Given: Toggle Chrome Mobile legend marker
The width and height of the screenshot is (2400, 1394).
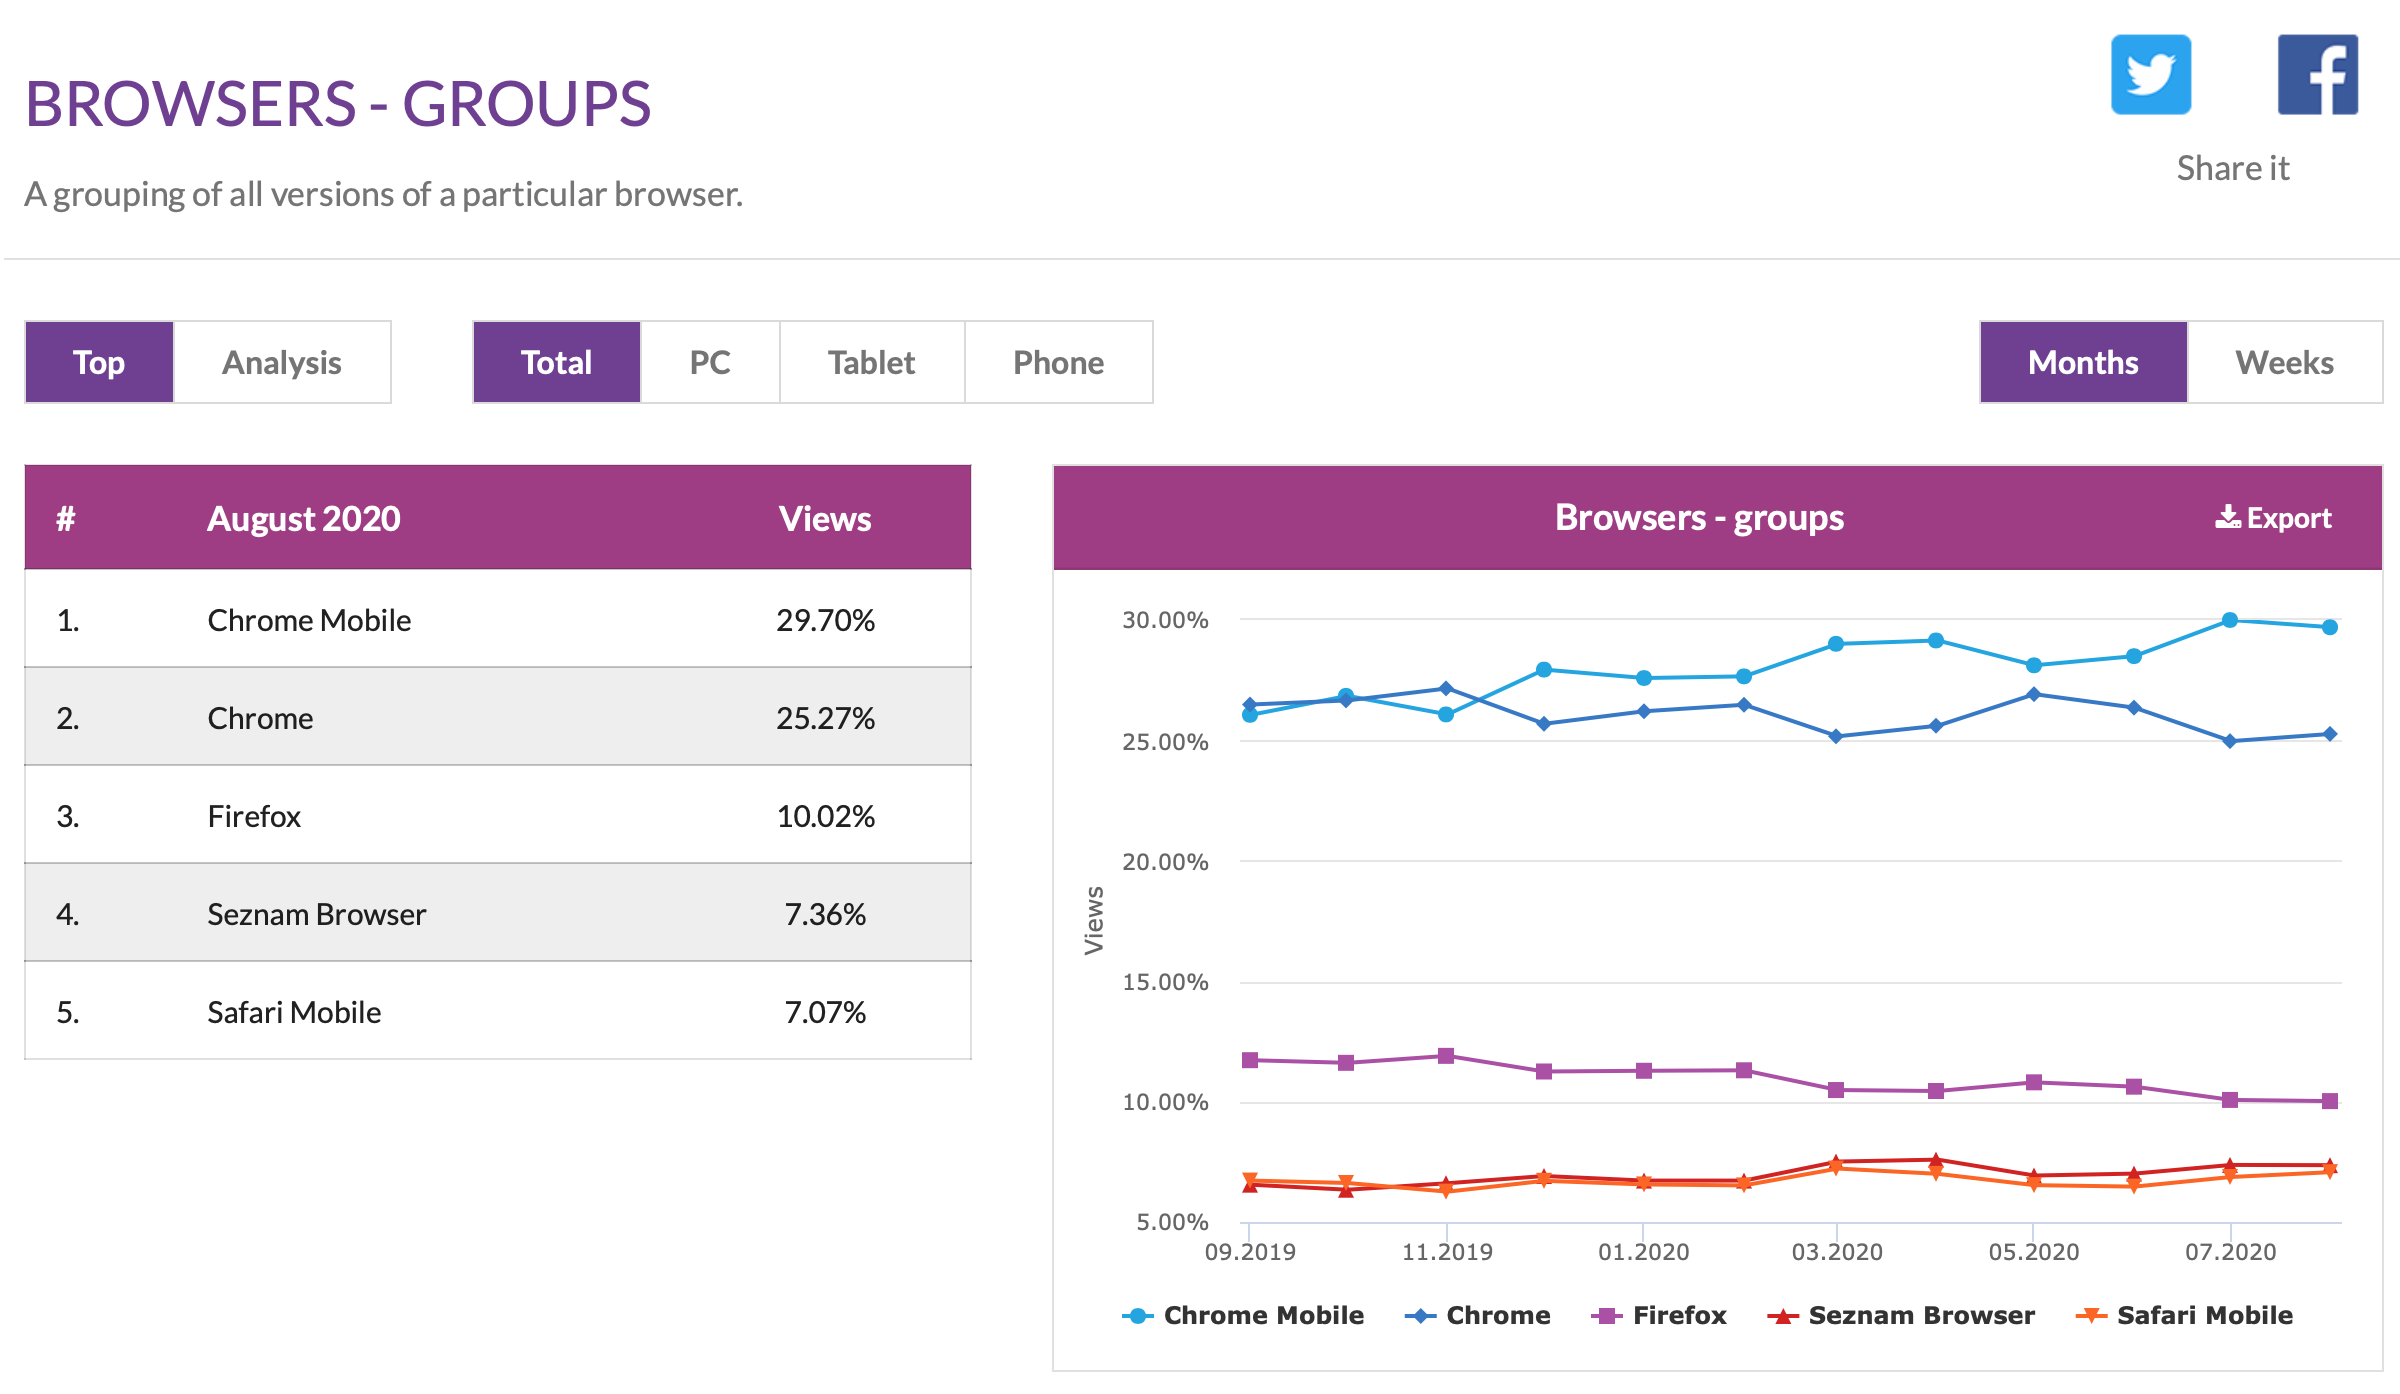Looking at the screenshot, I should (x=1138, y=1316).
